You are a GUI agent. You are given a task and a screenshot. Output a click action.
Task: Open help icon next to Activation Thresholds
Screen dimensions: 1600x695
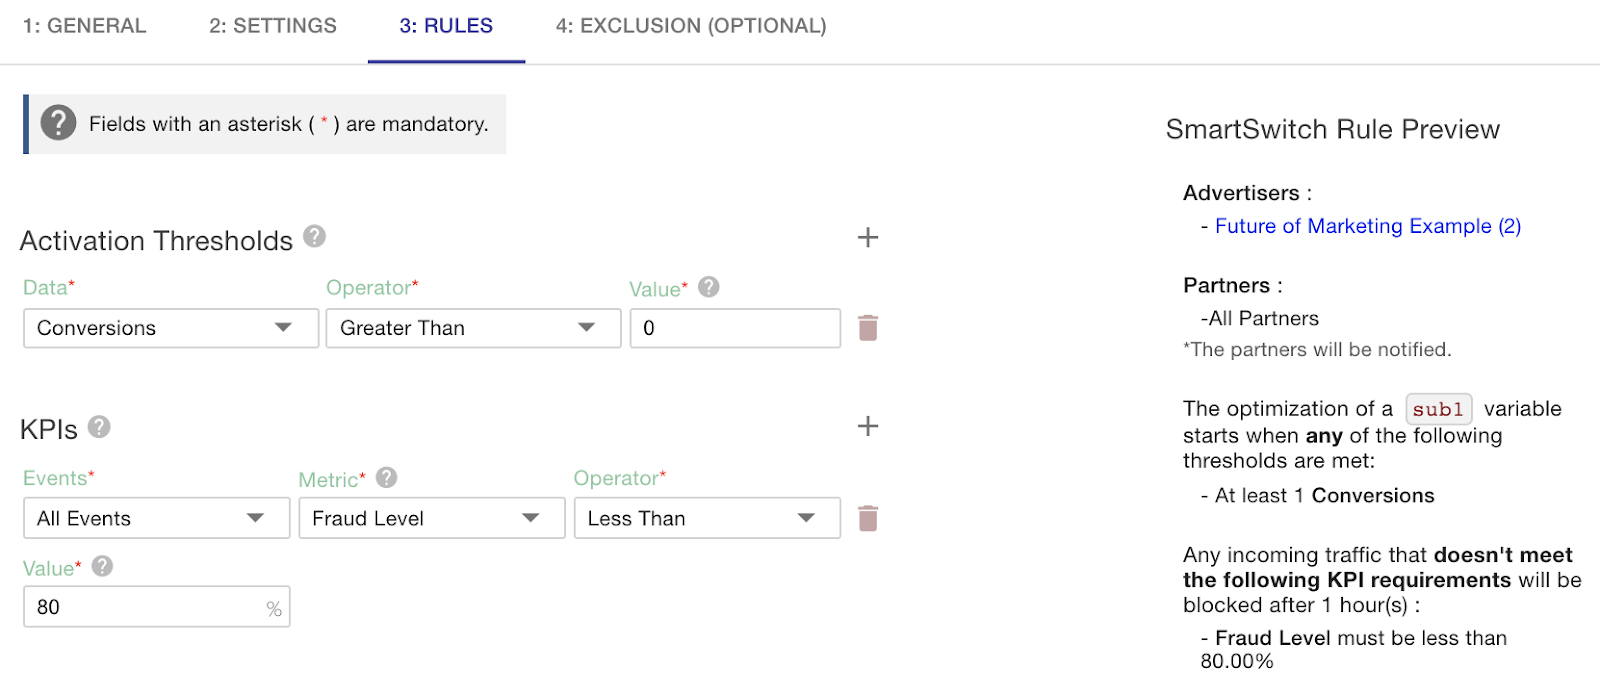click(315, 236)
